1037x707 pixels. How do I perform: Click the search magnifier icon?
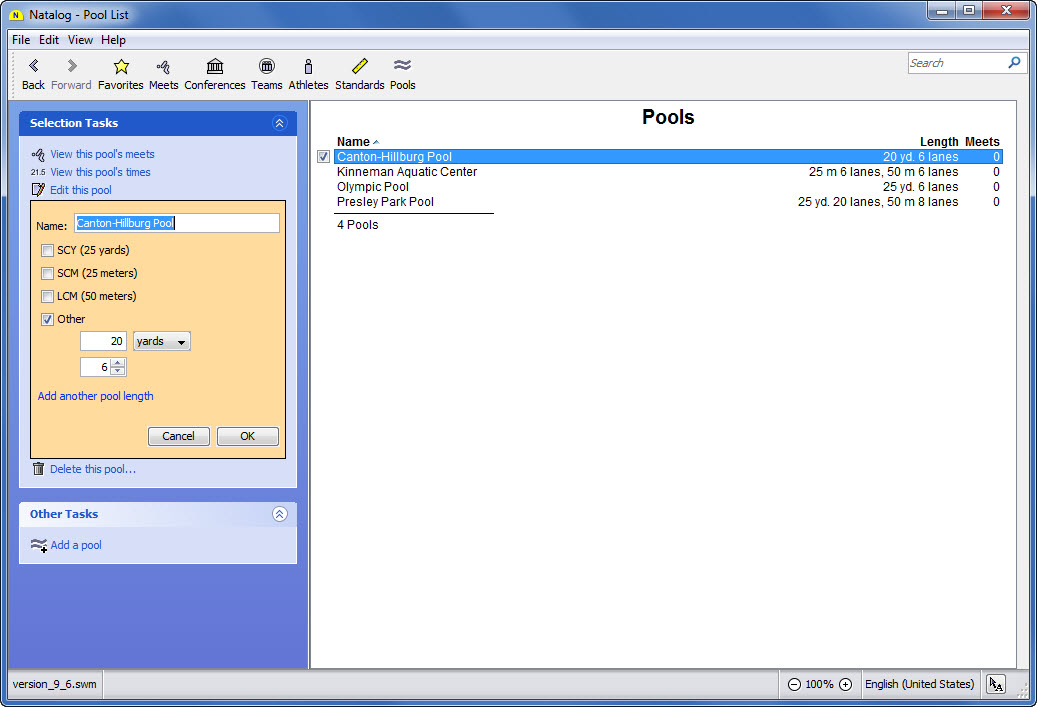click(1014, 63)
